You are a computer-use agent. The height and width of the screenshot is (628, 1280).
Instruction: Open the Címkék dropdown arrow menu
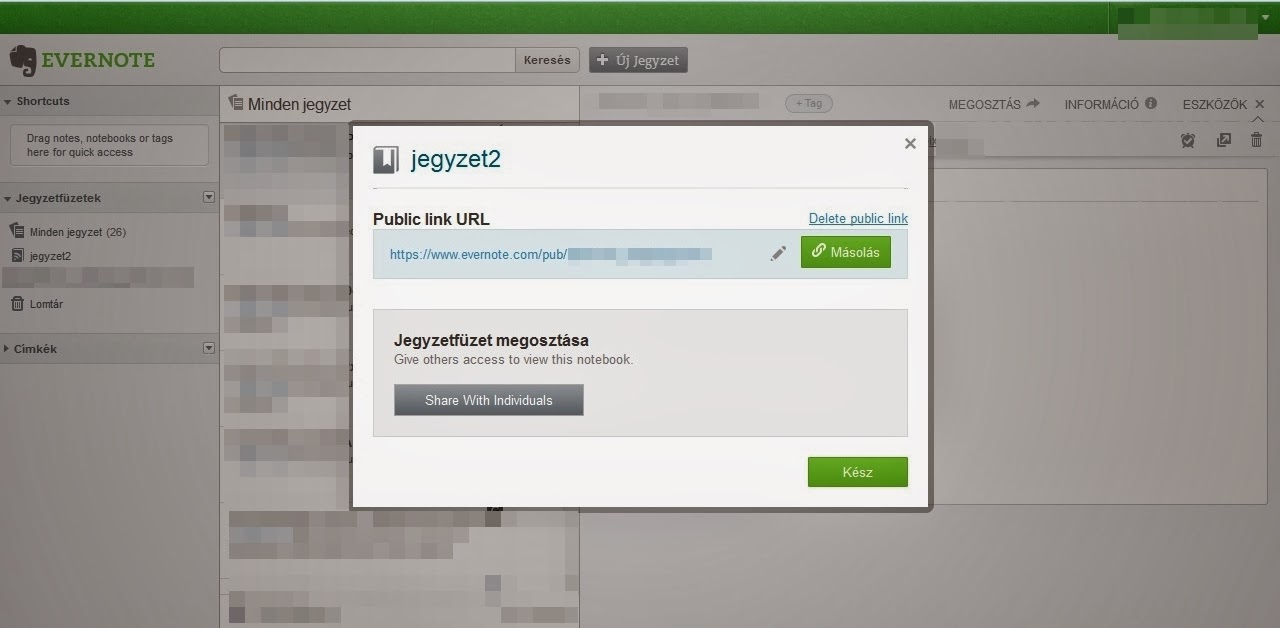coord(209,348)
